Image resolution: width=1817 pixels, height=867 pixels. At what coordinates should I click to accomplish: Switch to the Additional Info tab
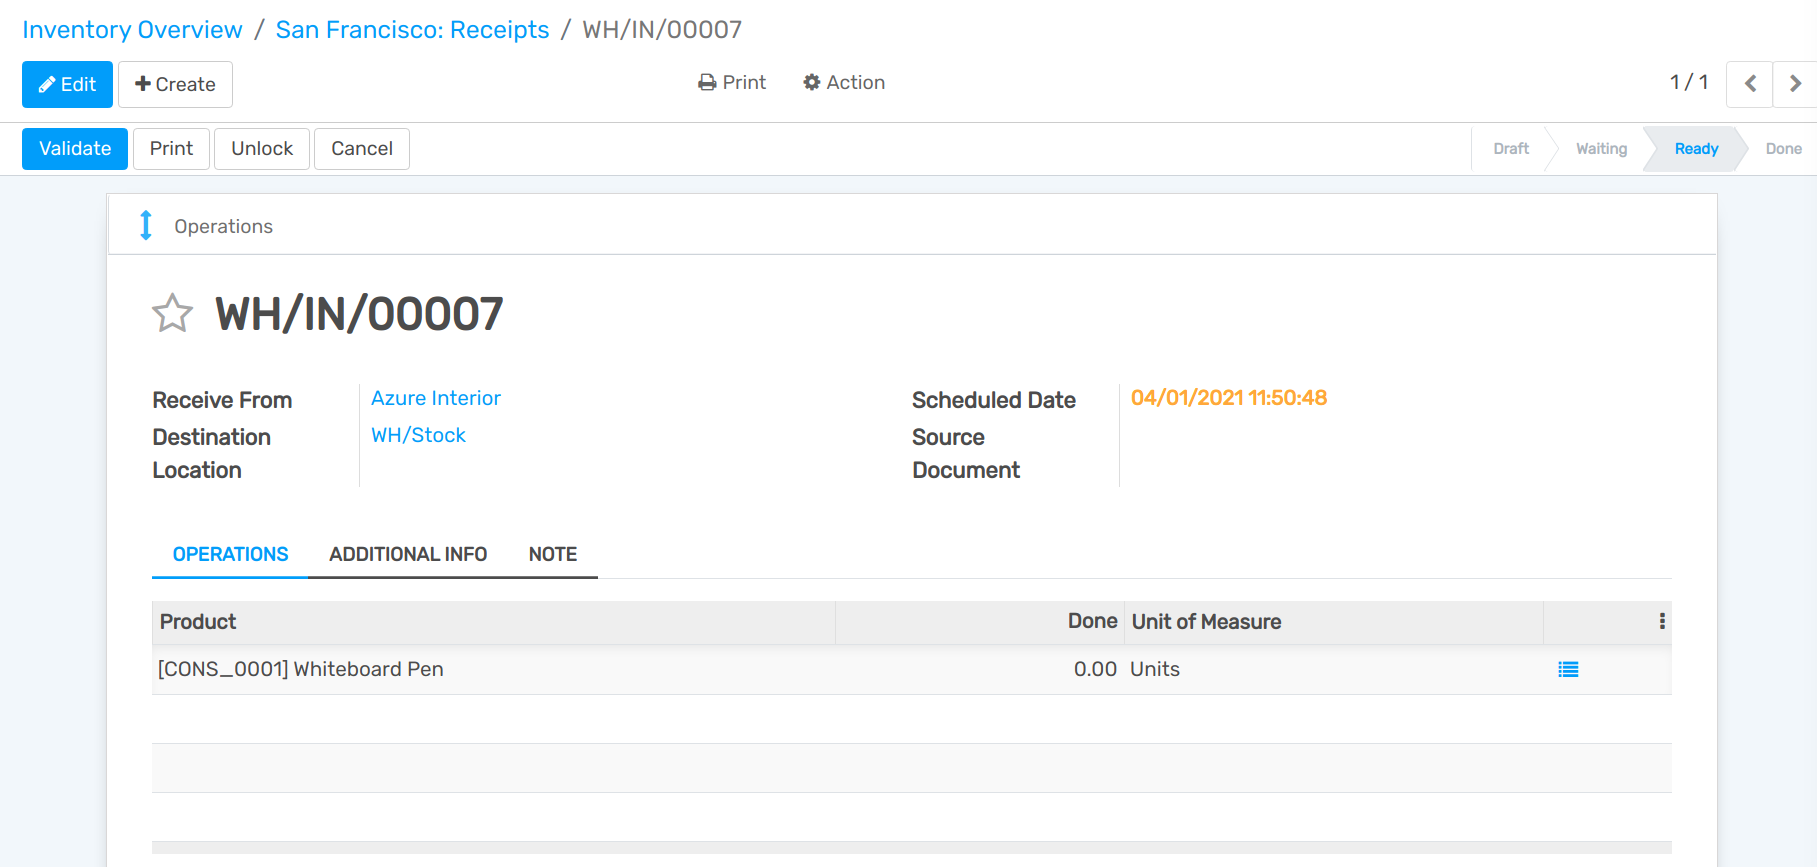[x=408, y=554]
